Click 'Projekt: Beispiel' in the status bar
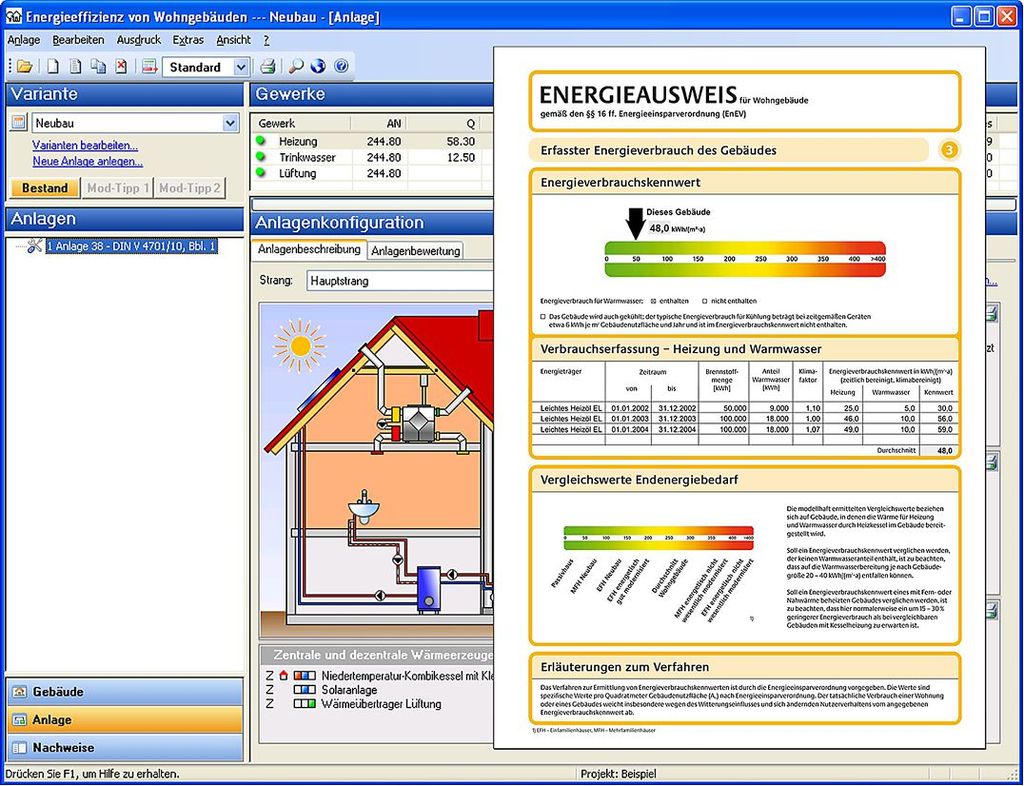The height and width of the screenshot is (786, 1024). tap(618, 774)
